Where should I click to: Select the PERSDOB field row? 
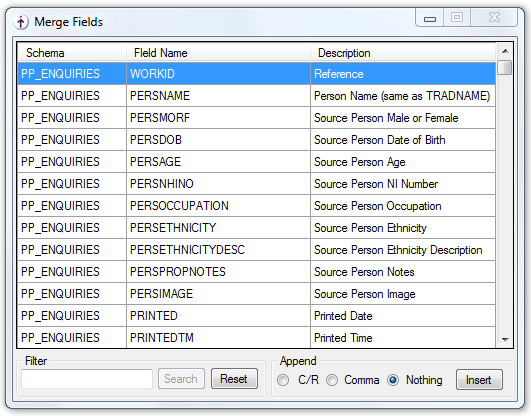click(257, 140)
